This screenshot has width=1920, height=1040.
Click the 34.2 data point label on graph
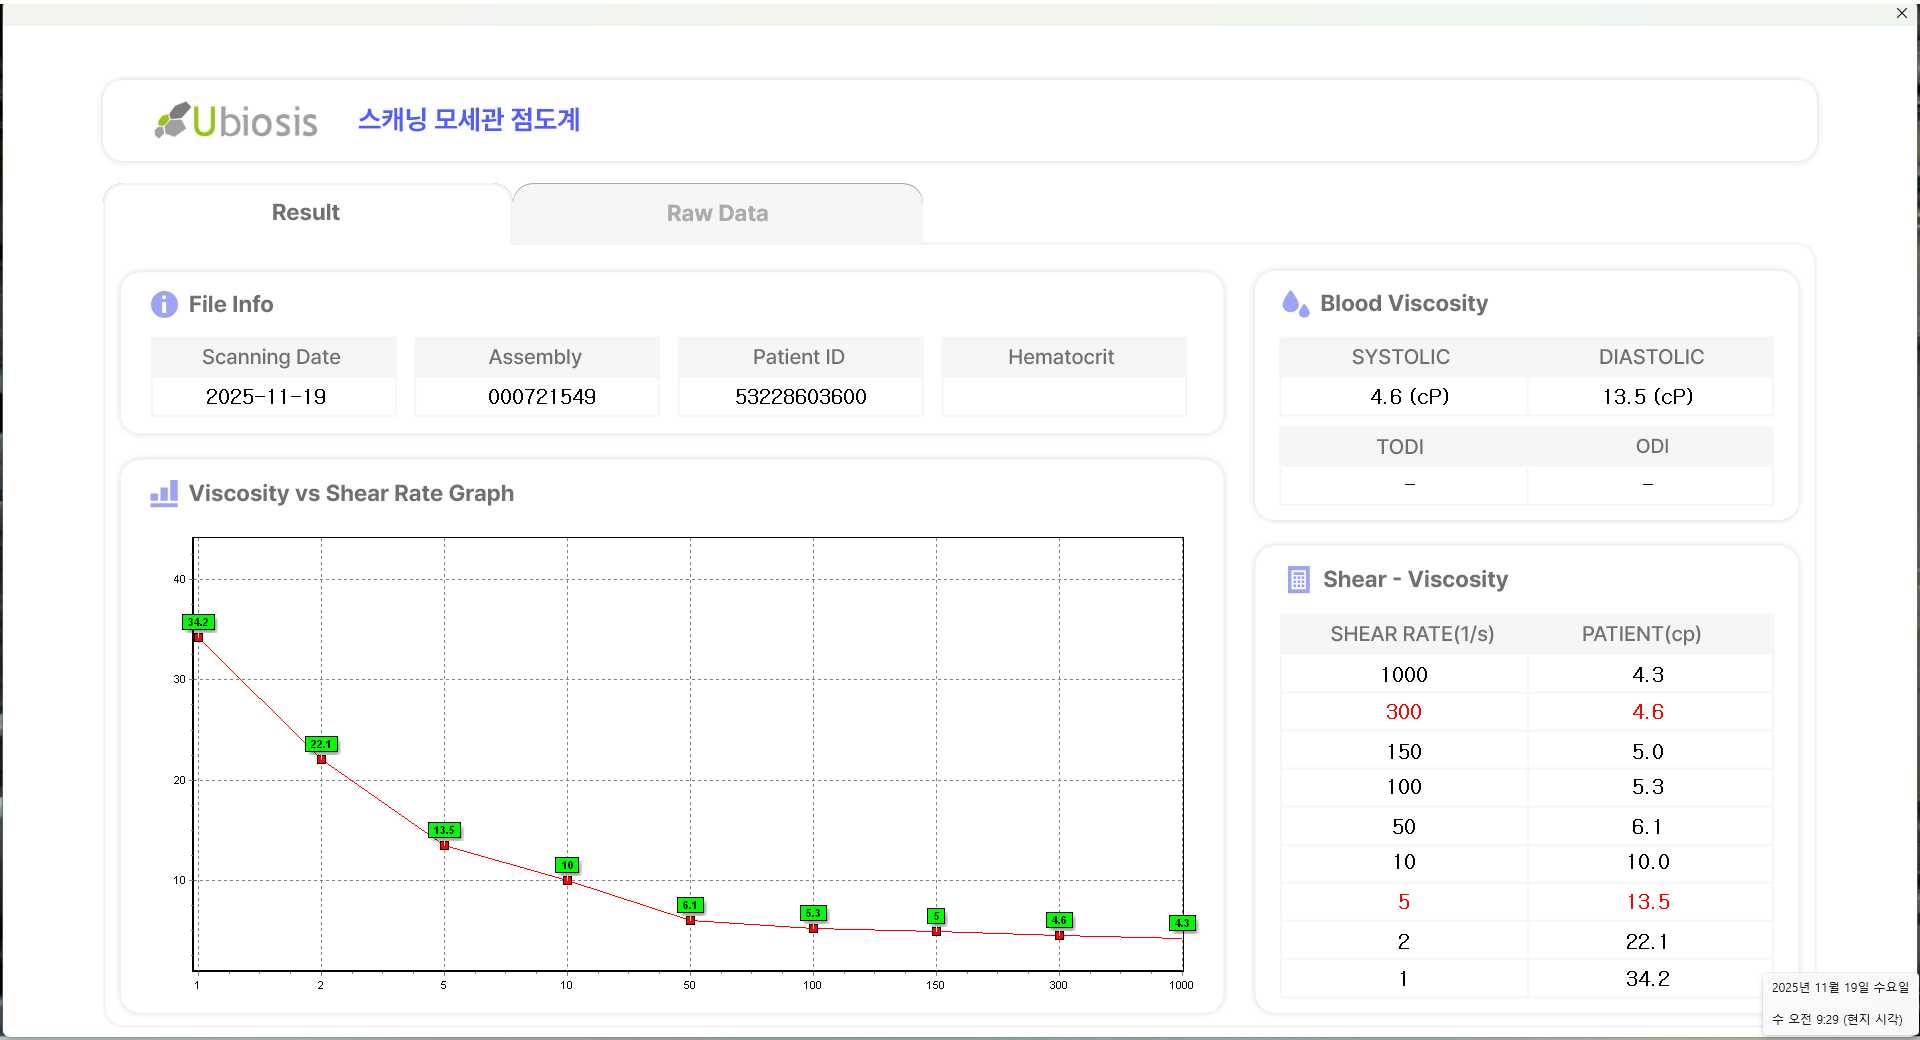tap(198, 622)
